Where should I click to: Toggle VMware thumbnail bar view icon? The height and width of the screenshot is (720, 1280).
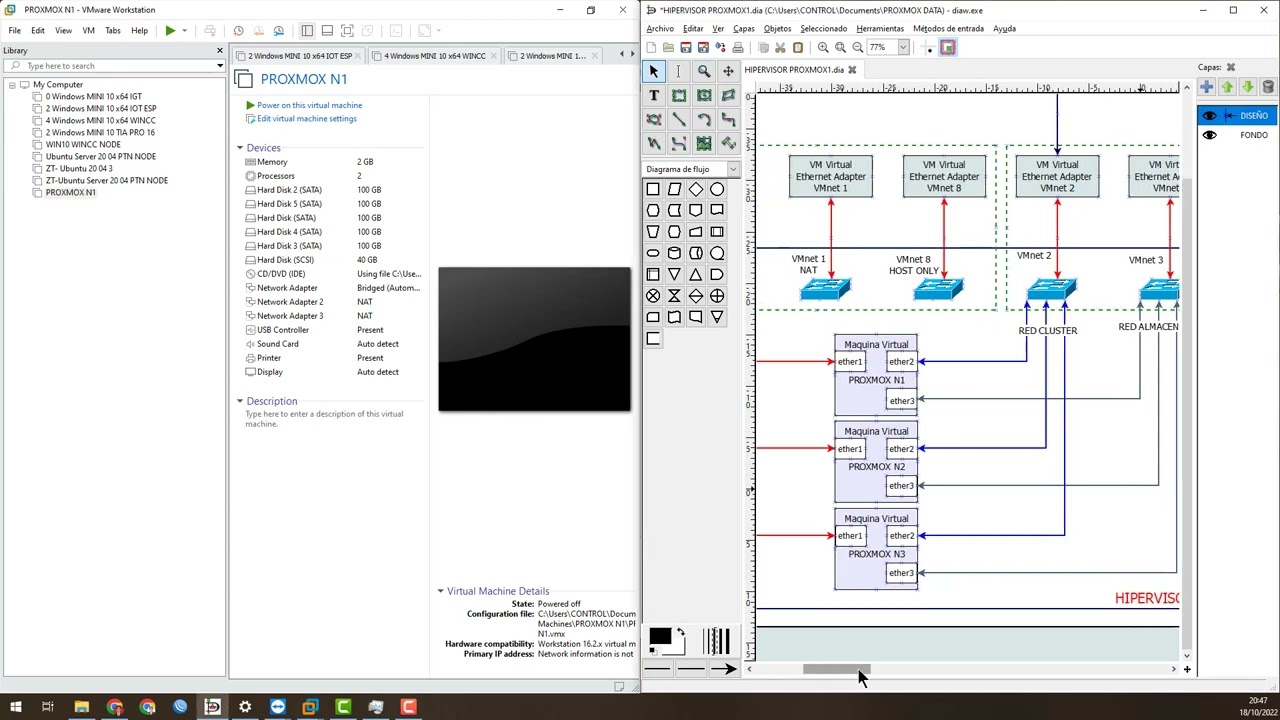[x=327, y=31]
